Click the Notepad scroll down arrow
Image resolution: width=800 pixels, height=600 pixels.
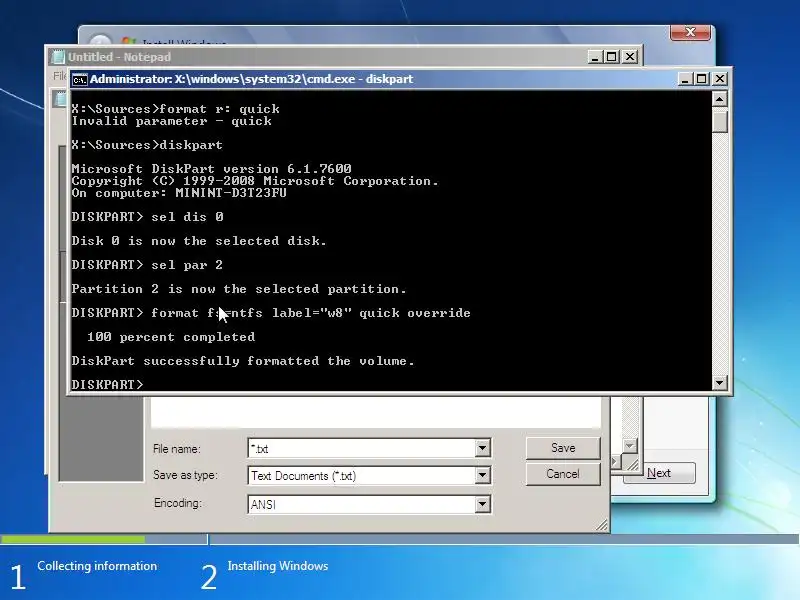[630, 445]
